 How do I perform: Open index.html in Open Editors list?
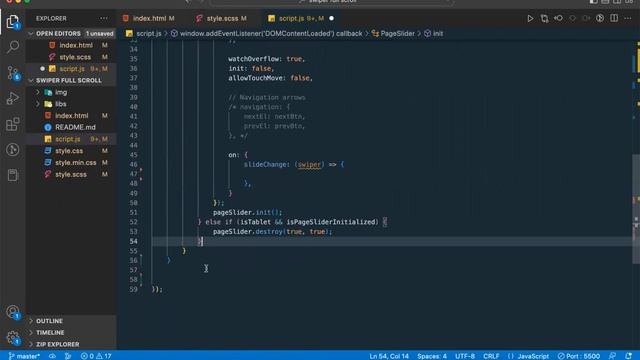pyautogui.click(x=72, y=45)
